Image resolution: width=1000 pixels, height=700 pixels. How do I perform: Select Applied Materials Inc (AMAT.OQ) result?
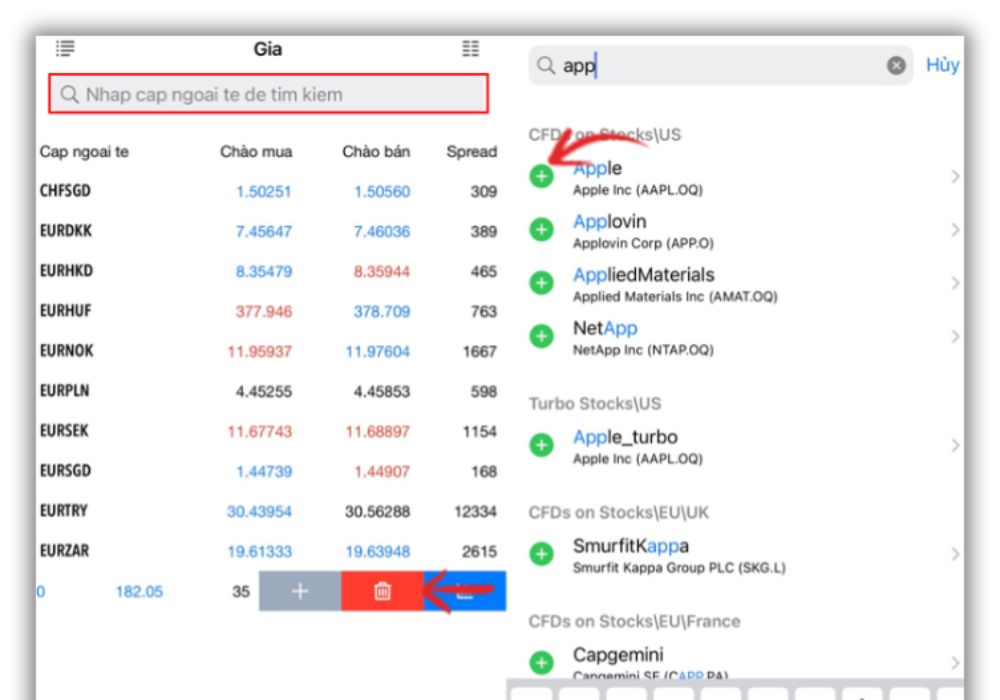(x=675, y=296)
